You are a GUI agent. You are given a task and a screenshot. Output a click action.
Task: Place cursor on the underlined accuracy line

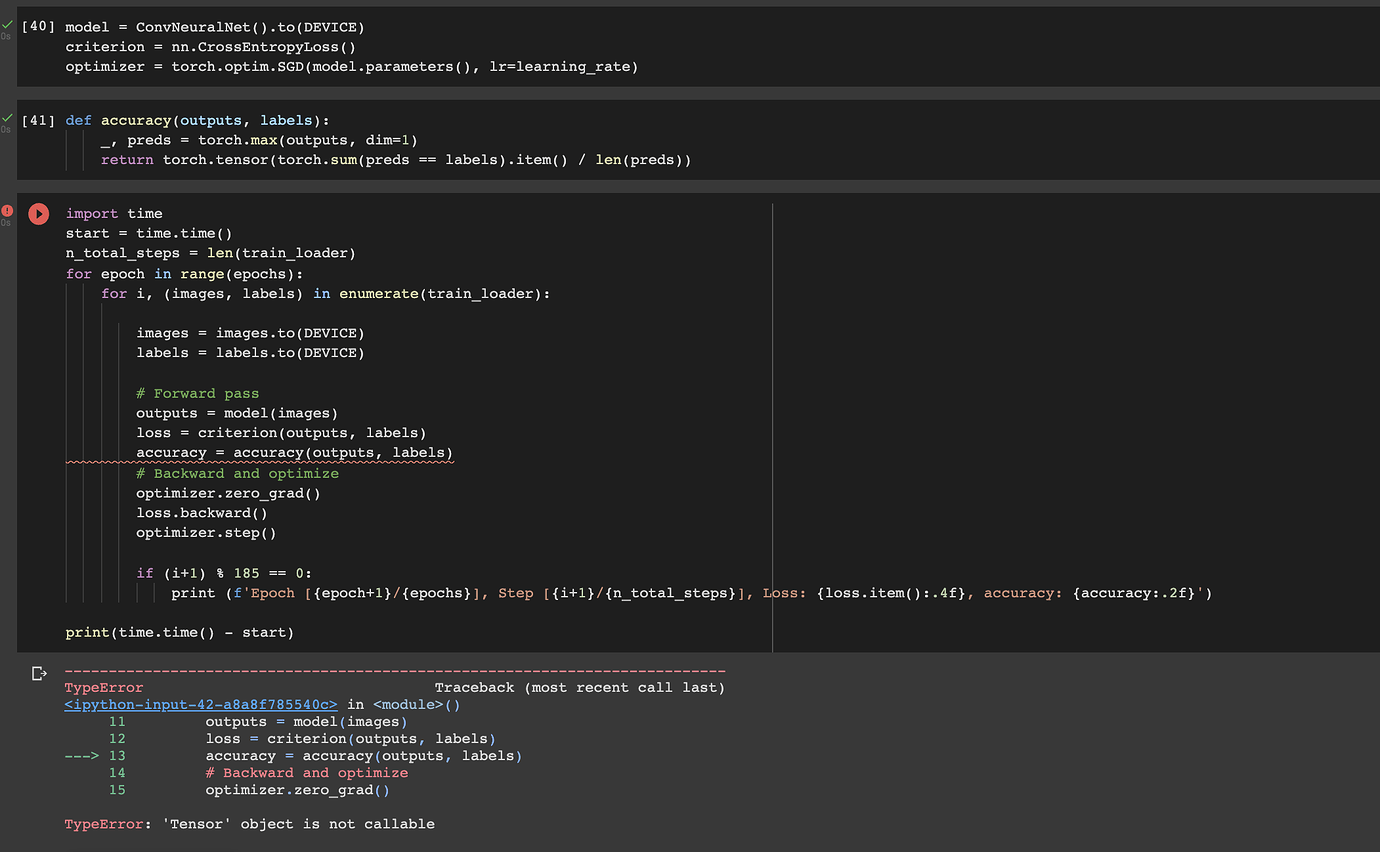[294, 453]
